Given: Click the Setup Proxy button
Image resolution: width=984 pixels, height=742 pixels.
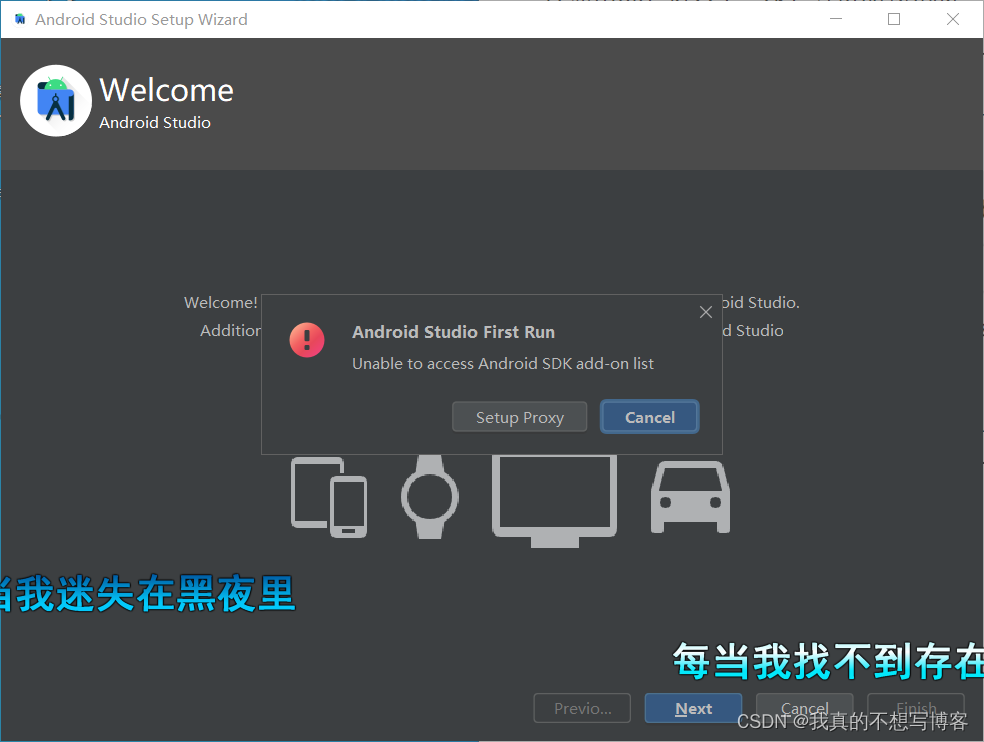Looking at the screenshot, I should coord(519,417).
